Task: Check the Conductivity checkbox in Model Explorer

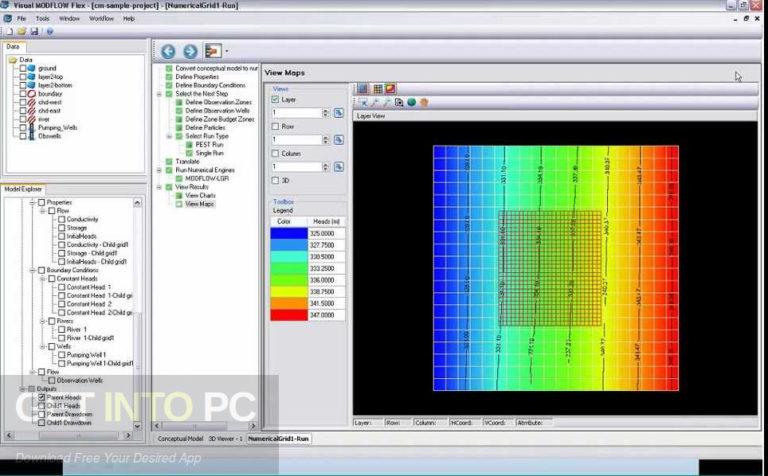Action: (x=62, y=219)
